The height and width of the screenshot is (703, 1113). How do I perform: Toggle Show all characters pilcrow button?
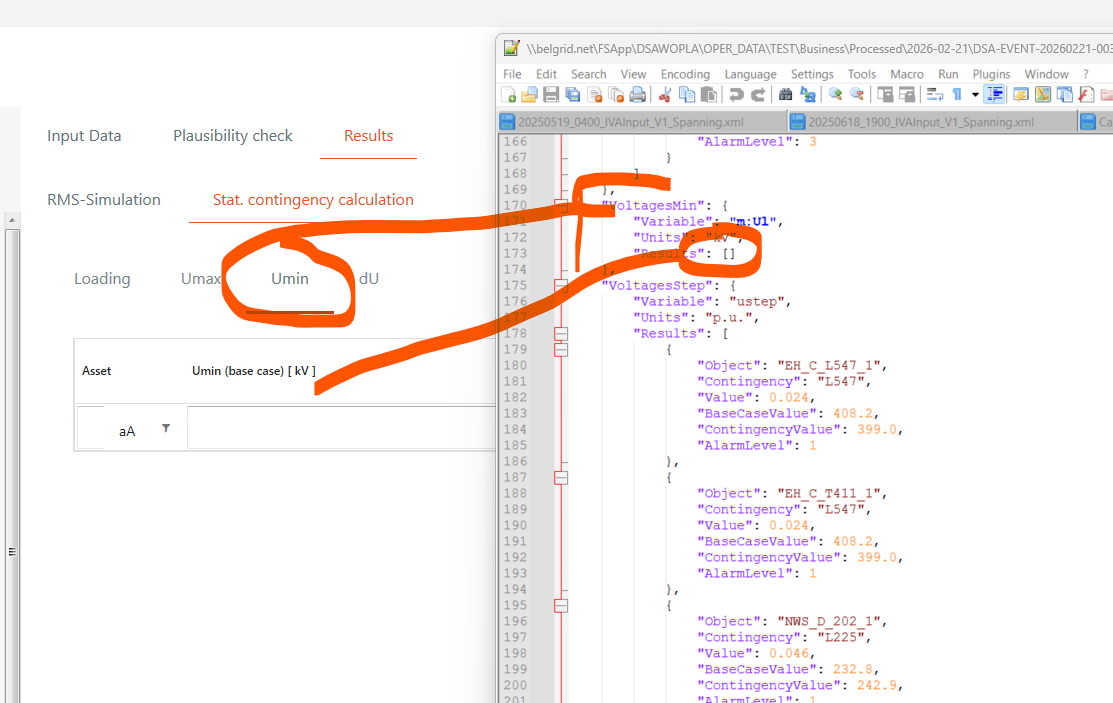tap(957, 95)
